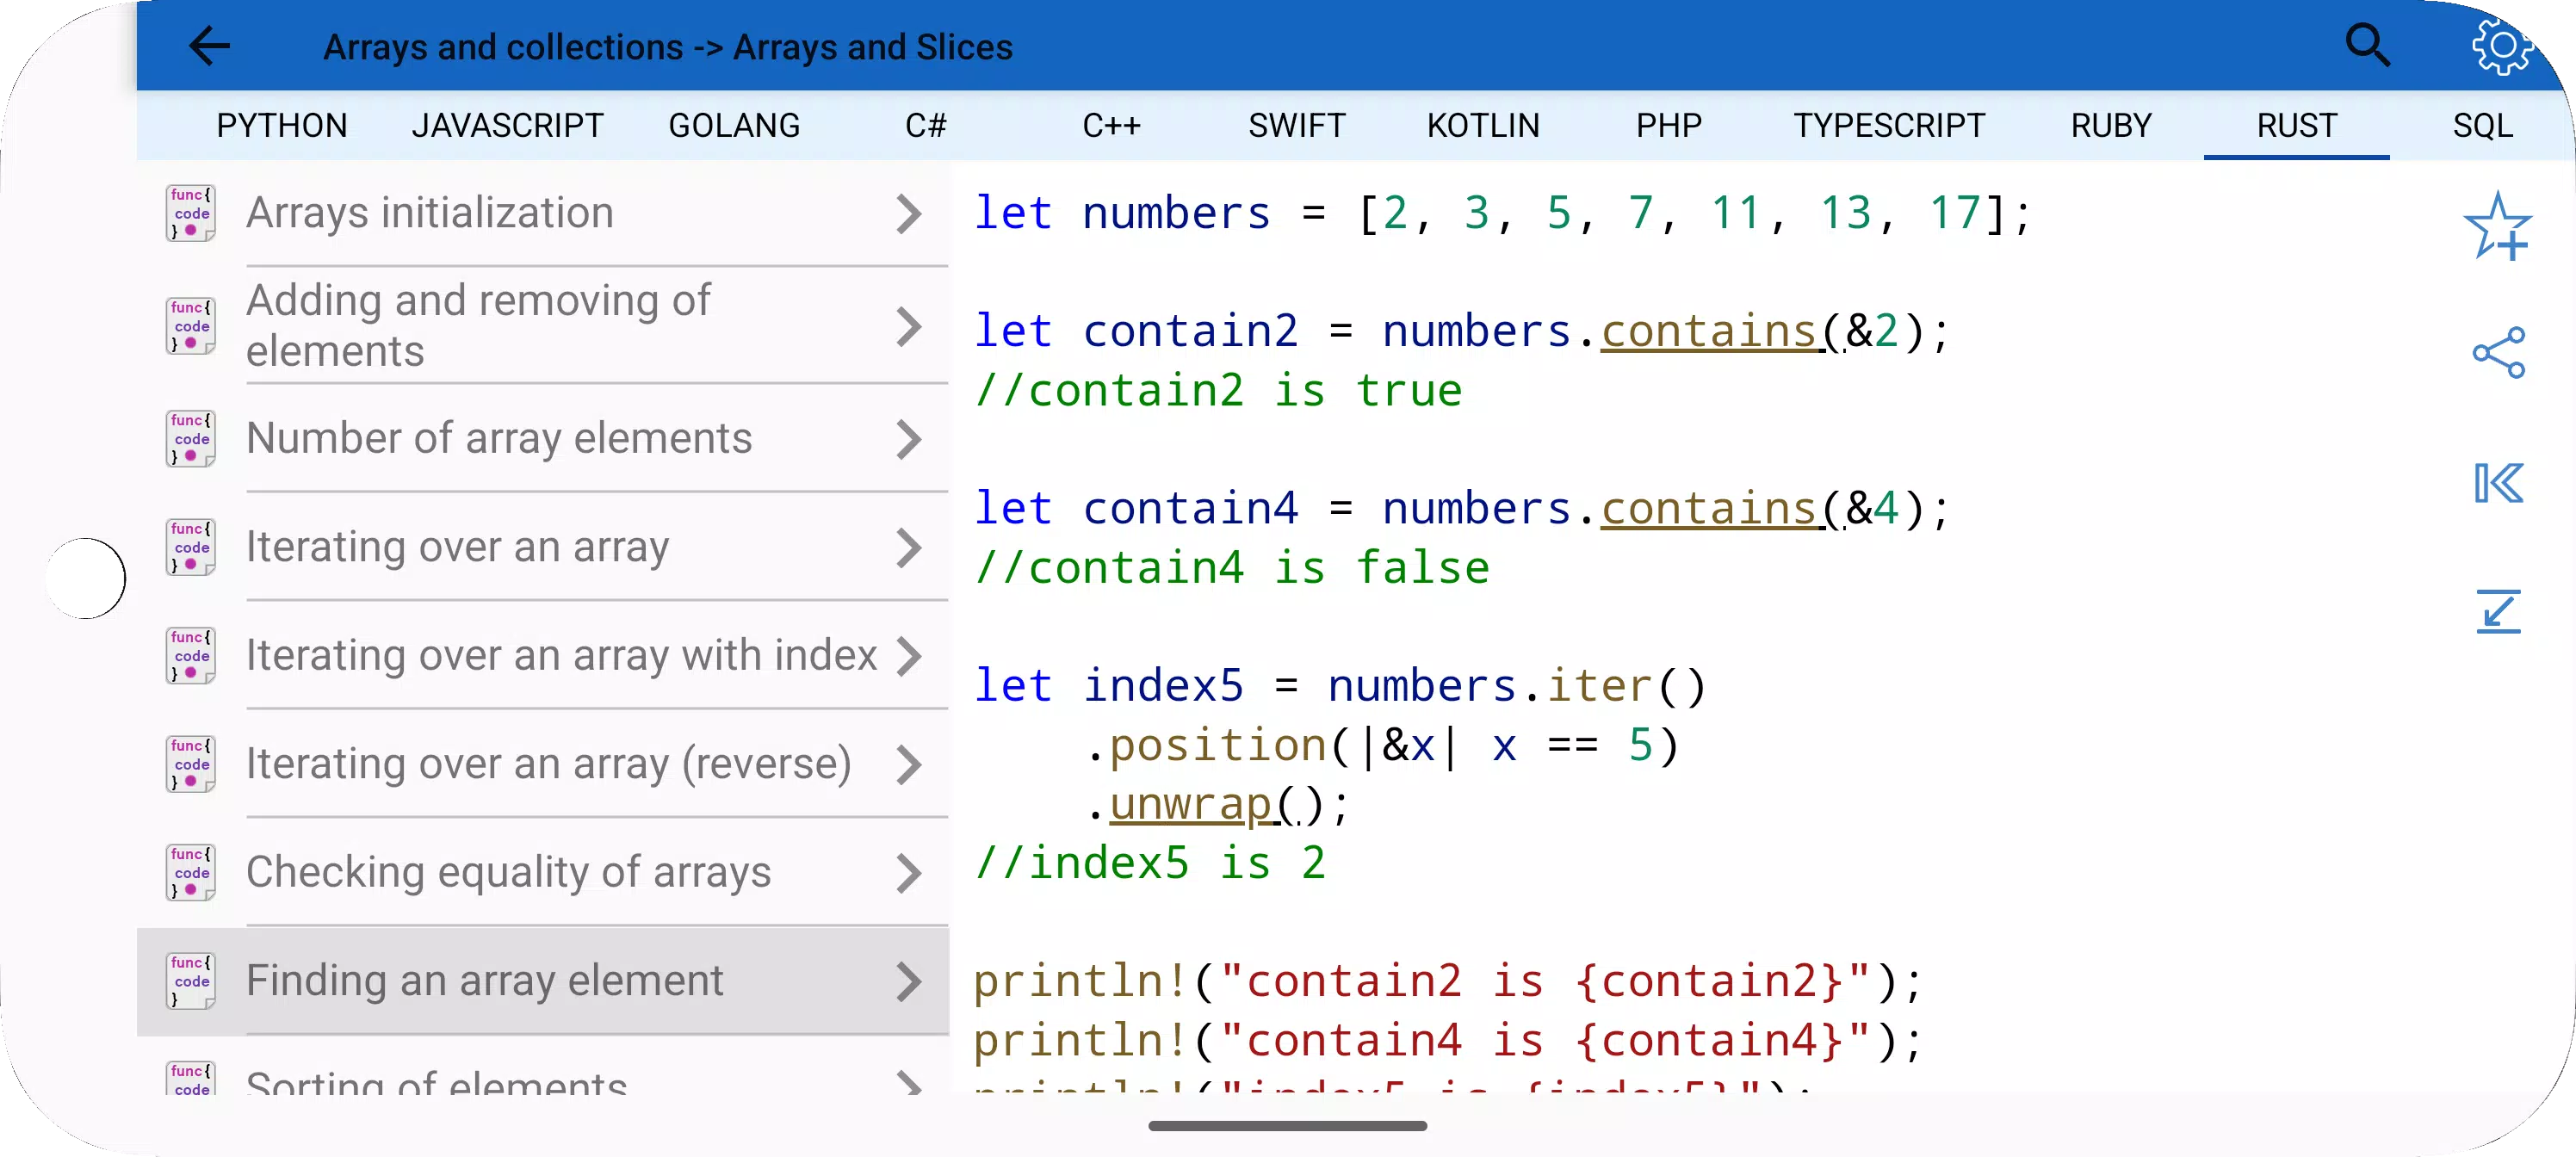The height and width of the screenshot is (1157, 2576).
Task: Open Adding and removing of elements
Action: tap(543, 326)
